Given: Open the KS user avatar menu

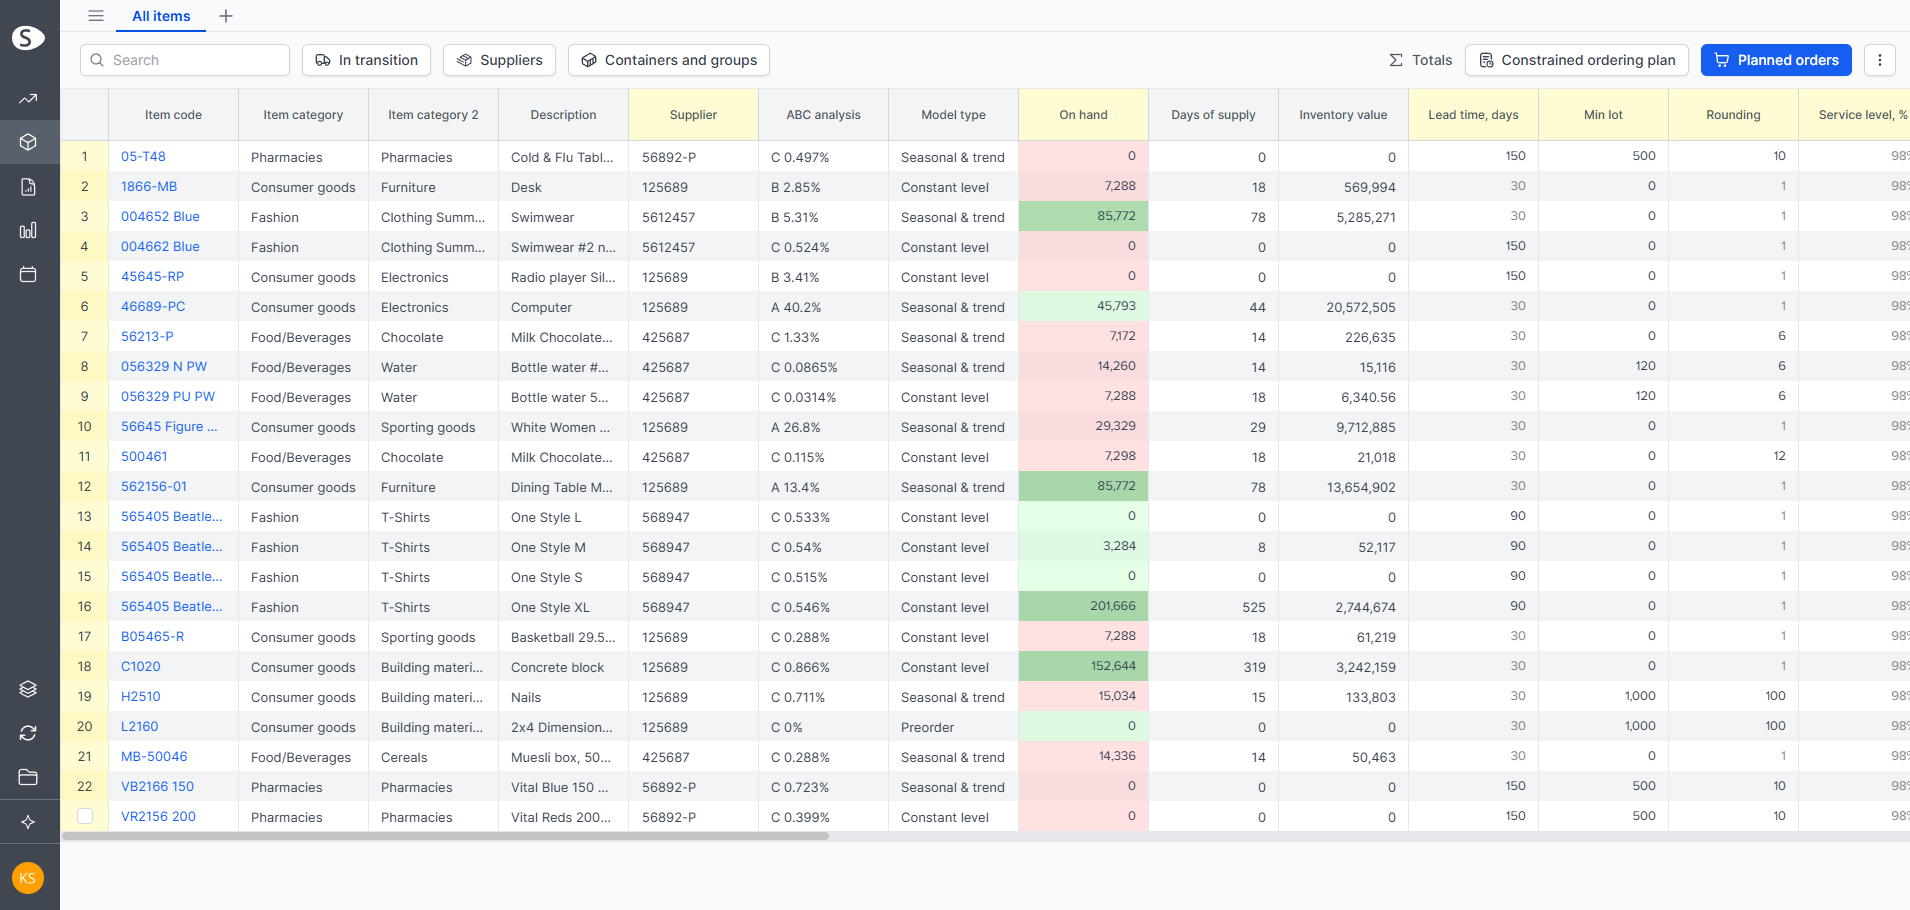Looking at the screenshot, I should pos(28,878).
